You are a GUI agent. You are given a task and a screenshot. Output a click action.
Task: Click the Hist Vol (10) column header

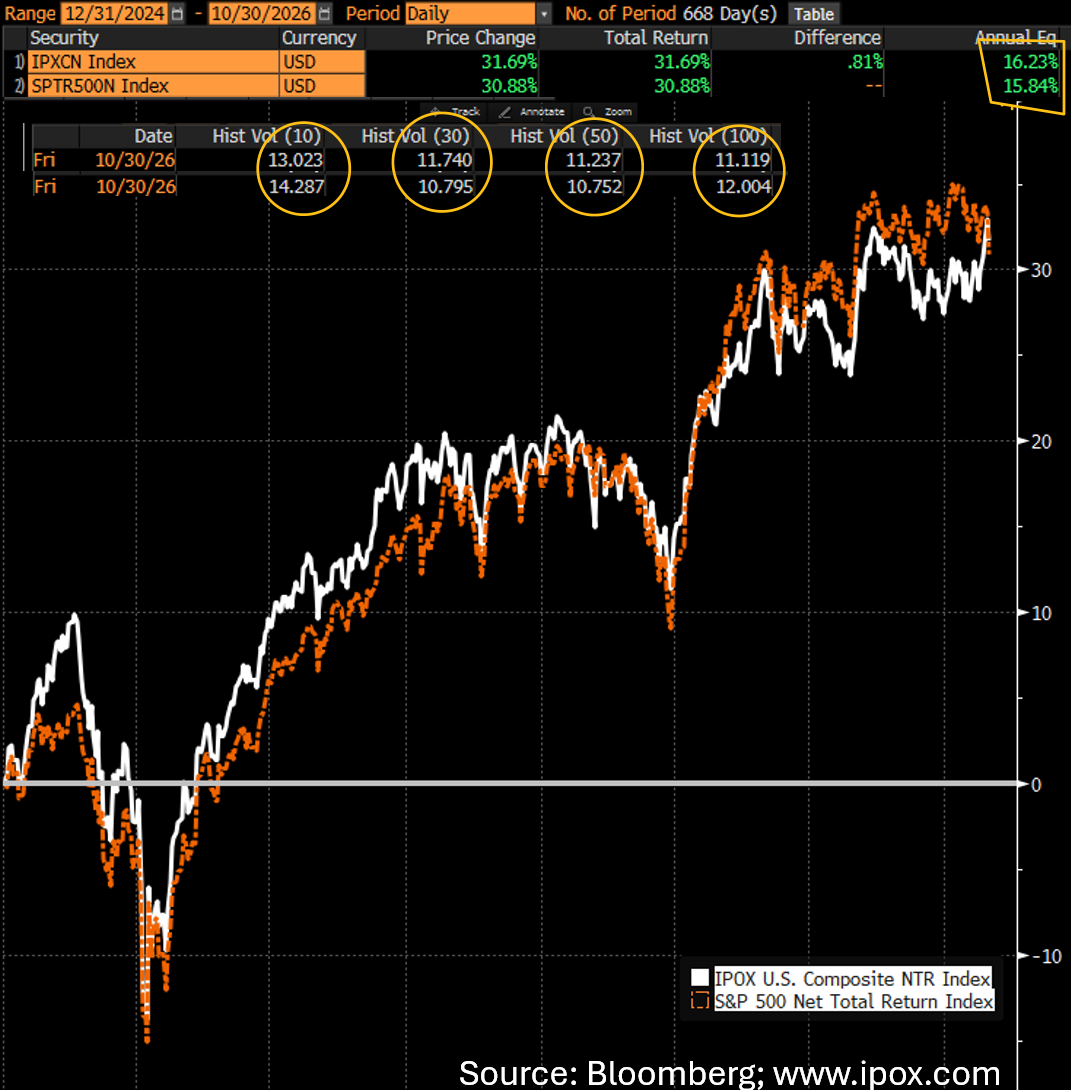(266, 136)
